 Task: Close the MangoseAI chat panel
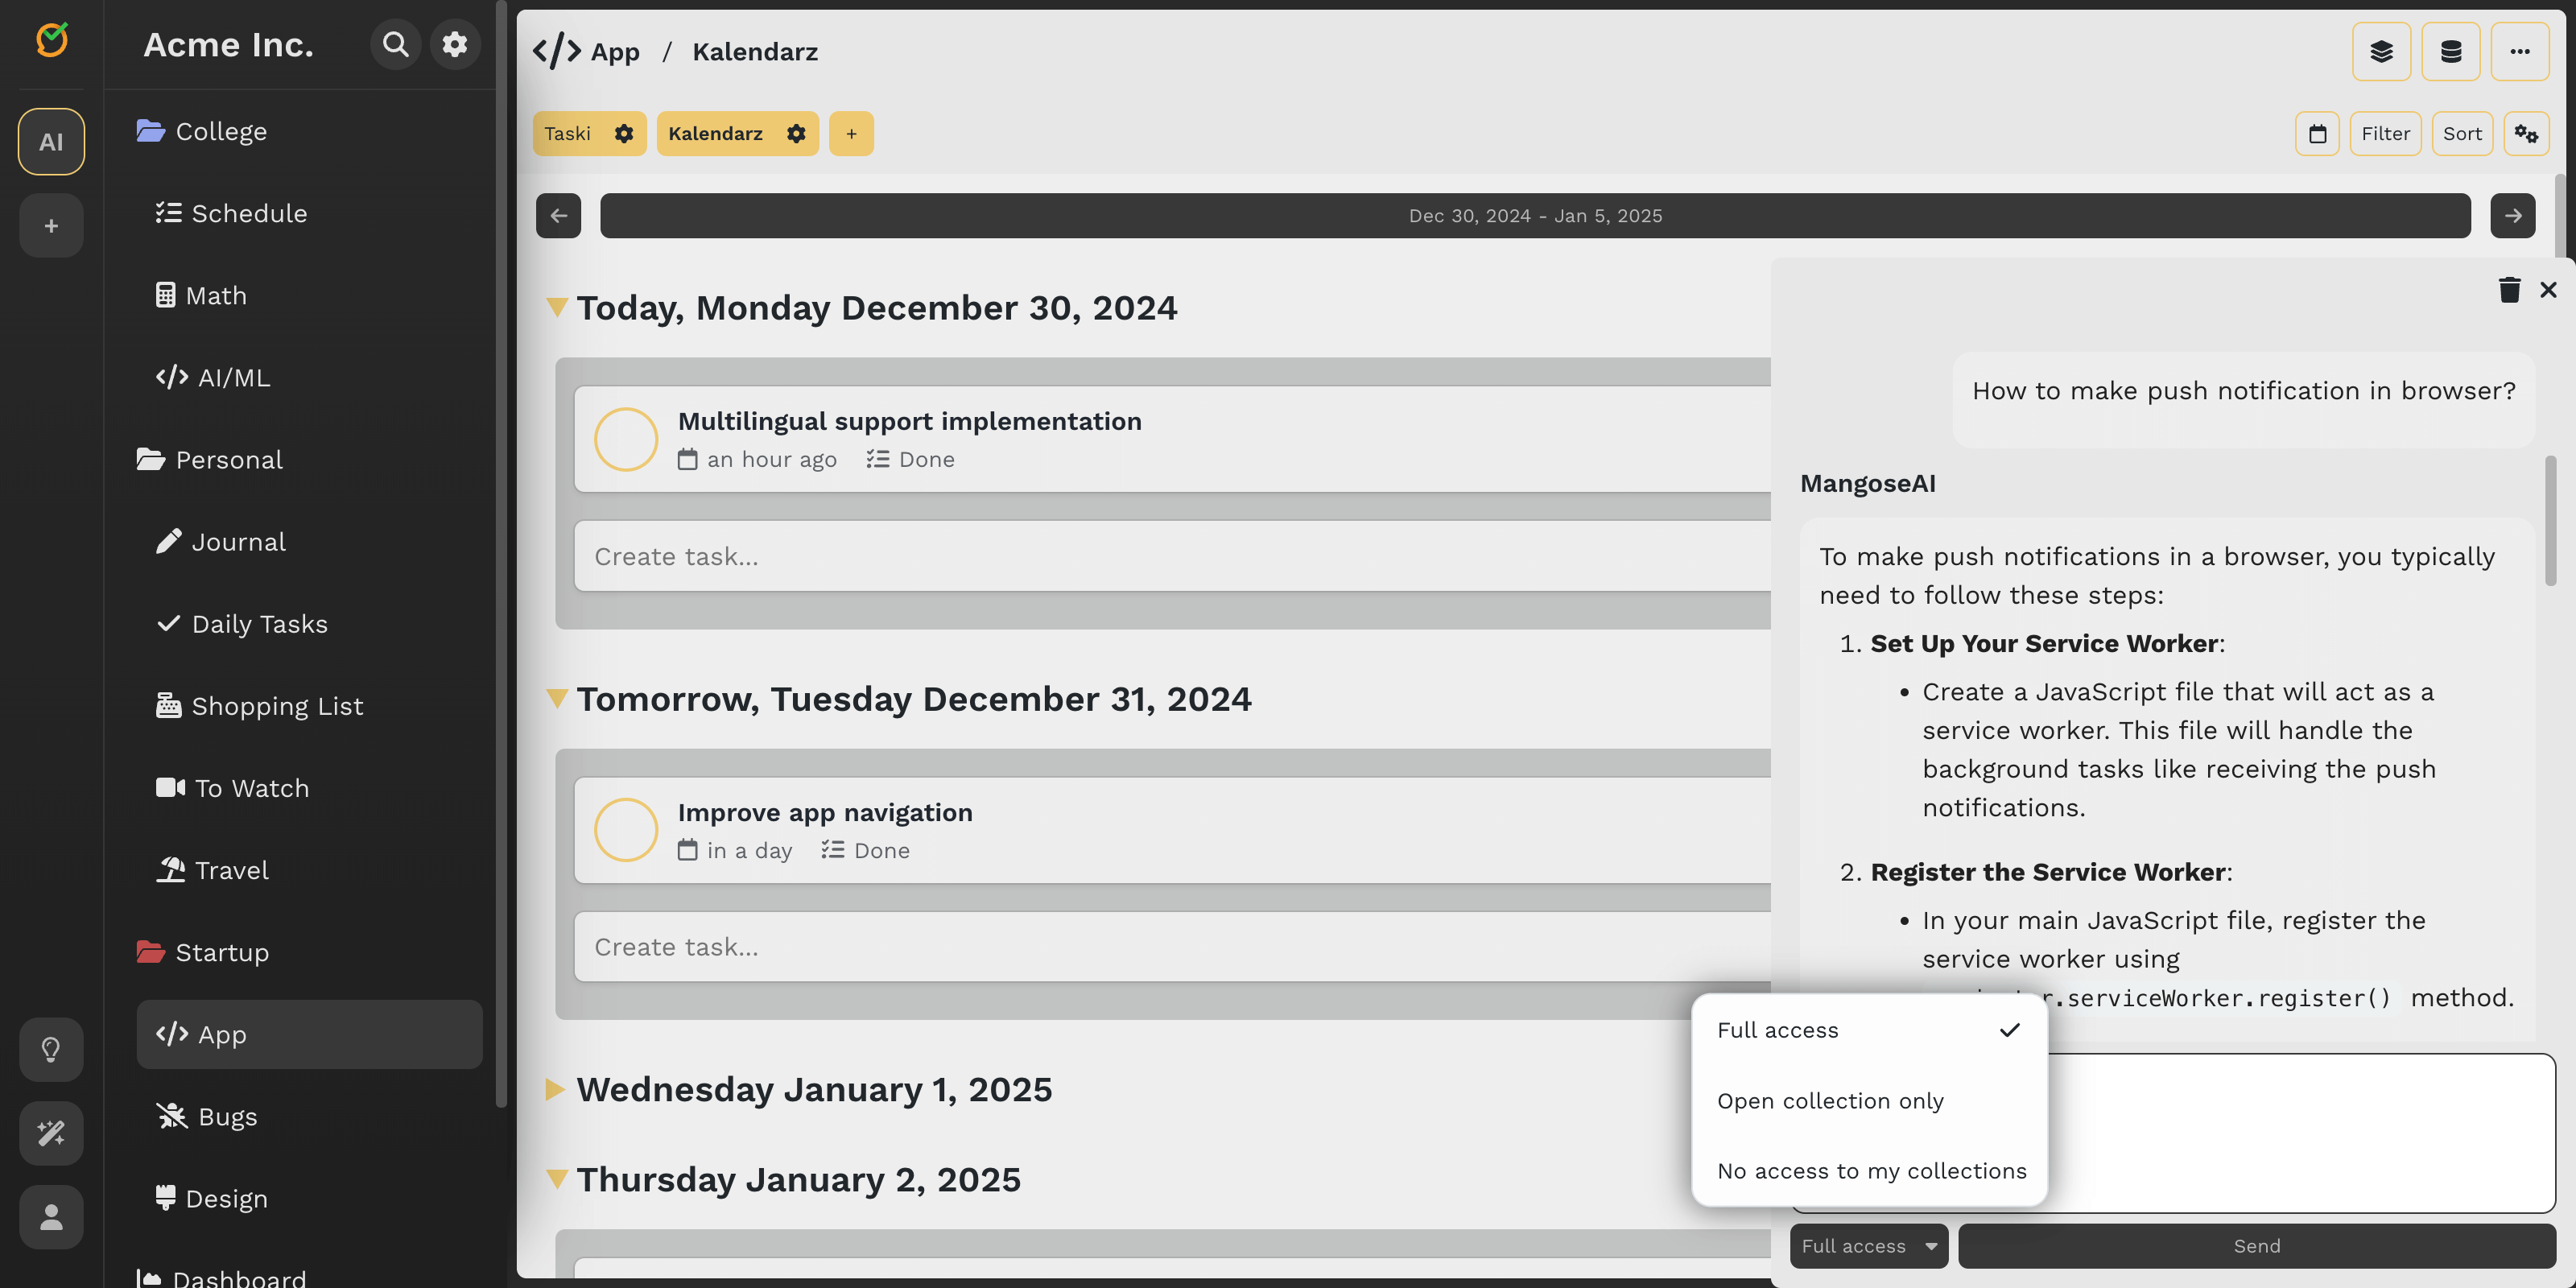tap(2548, 289)
